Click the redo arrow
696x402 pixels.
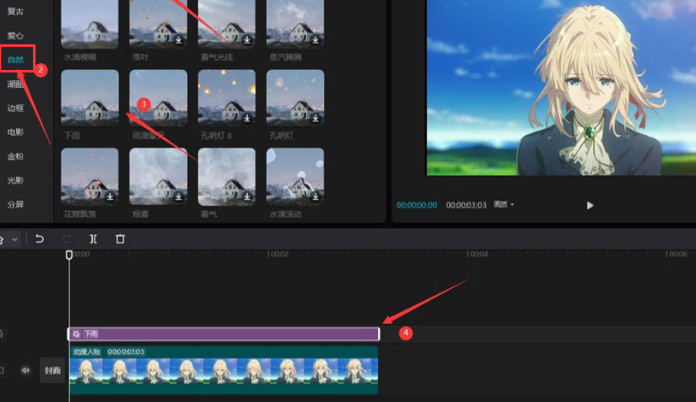66,239
